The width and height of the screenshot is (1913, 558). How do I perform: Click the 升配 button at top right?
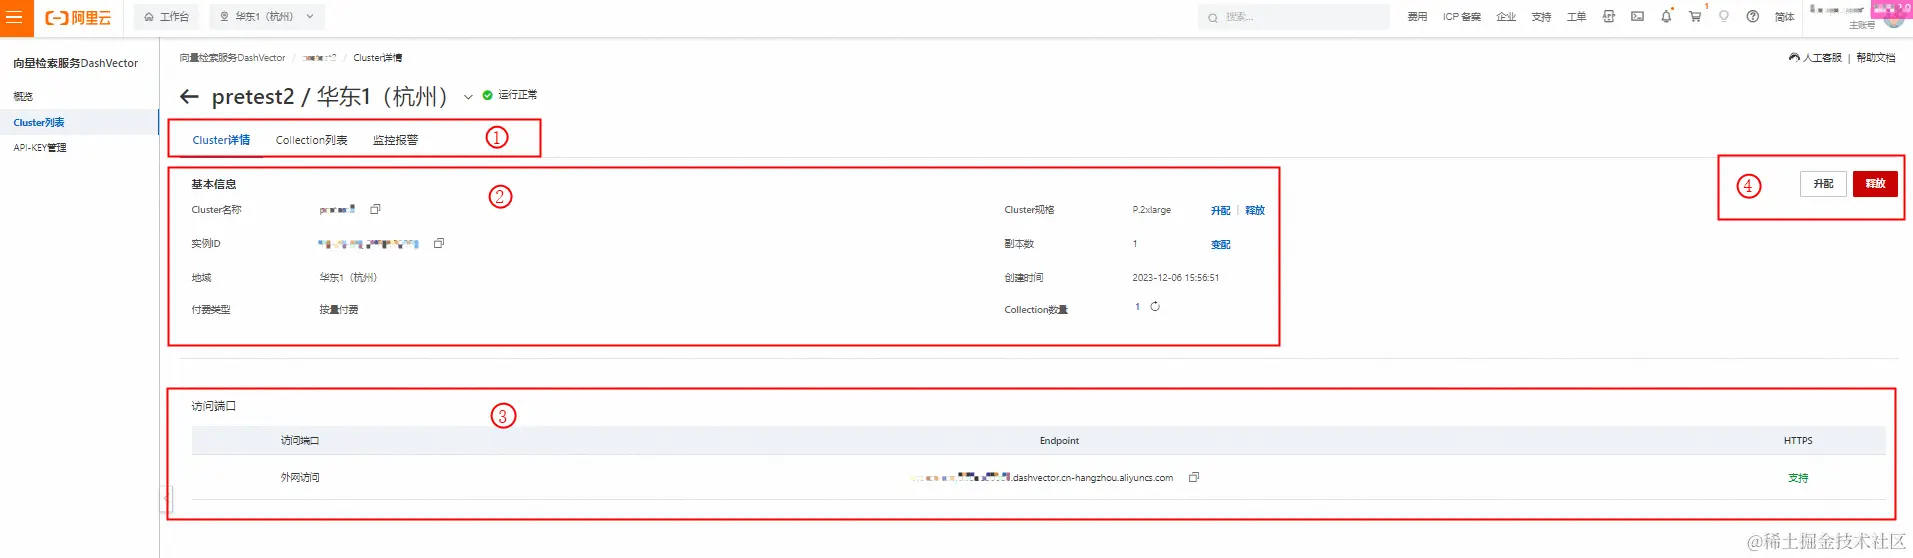pyautogui.click(x=1823, y=184)
